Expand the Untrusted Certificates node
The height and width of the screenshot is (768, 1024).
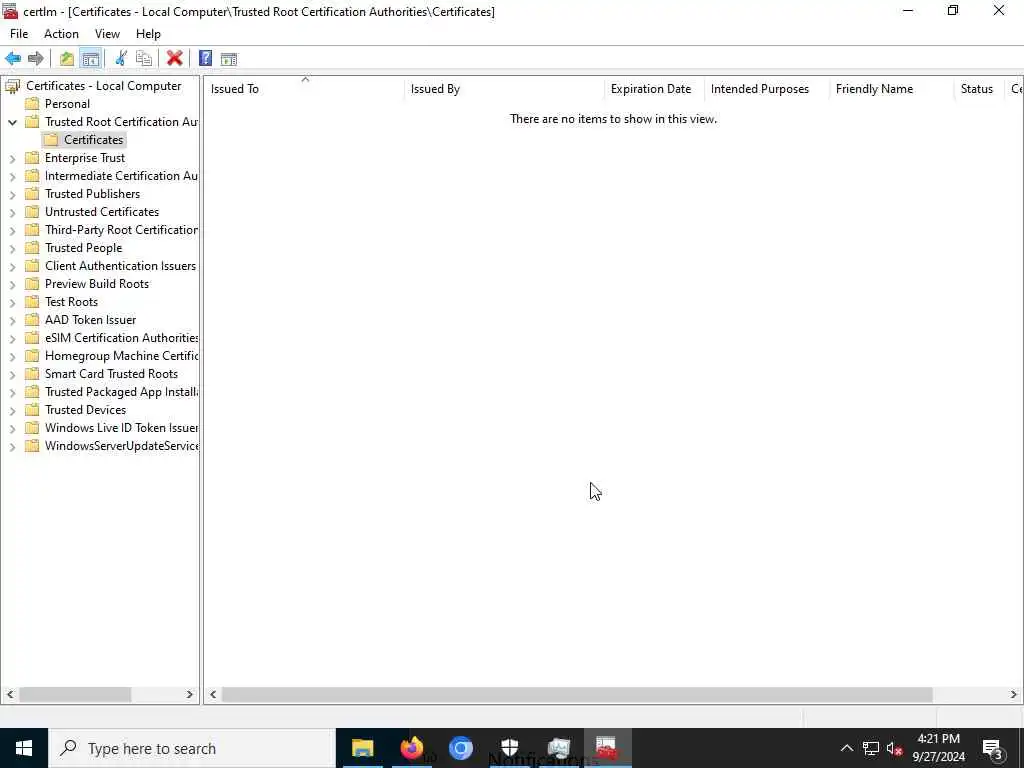(12, 212)
